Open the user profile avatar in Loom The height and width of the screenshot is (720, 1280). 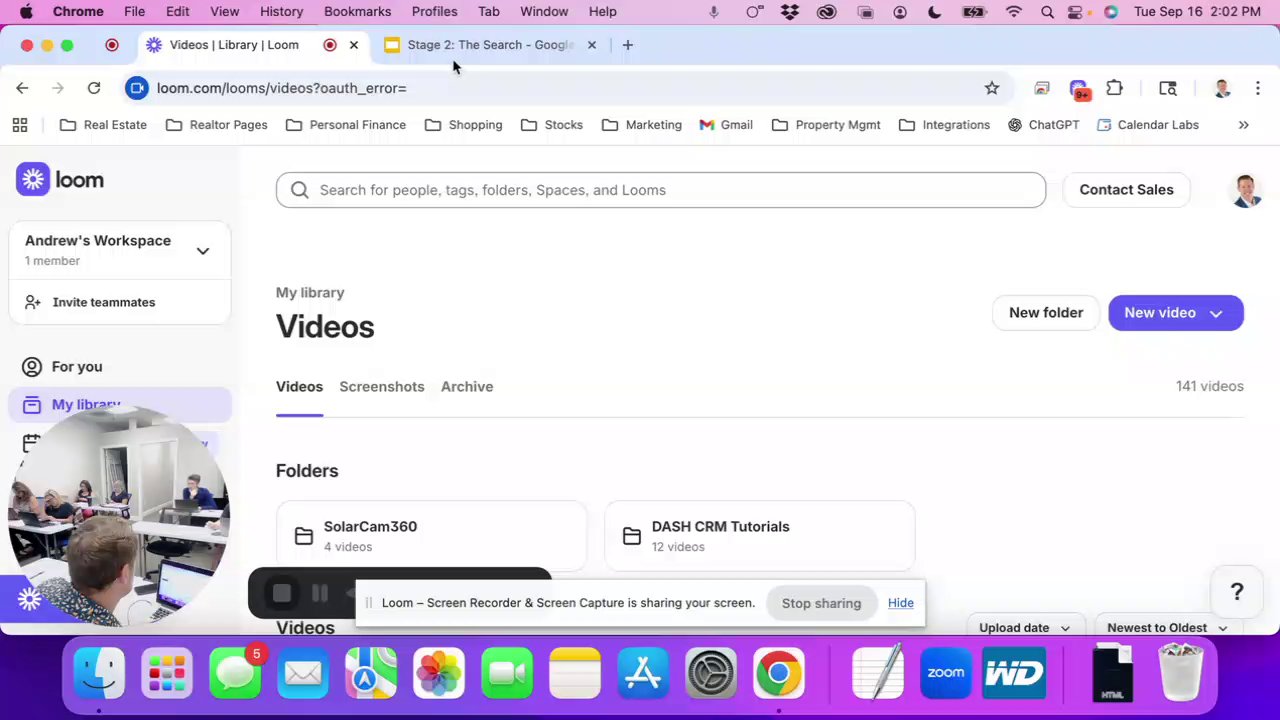(x=1246, y=190)
